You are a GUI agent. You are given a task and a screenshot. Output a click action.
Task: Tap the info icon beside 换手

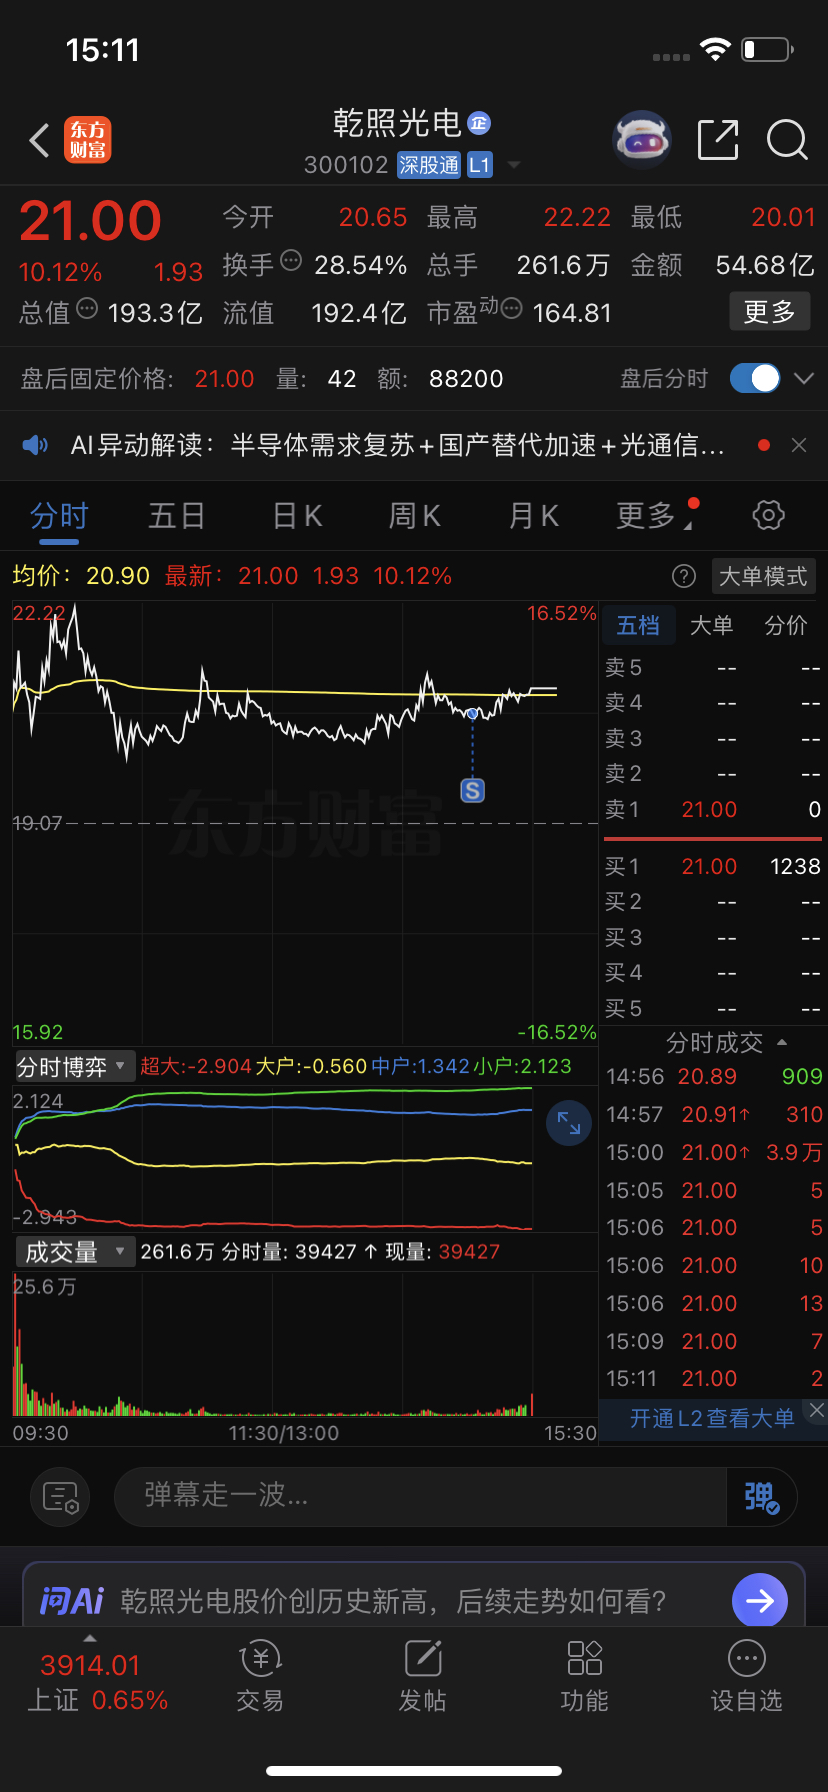point(291,261)
